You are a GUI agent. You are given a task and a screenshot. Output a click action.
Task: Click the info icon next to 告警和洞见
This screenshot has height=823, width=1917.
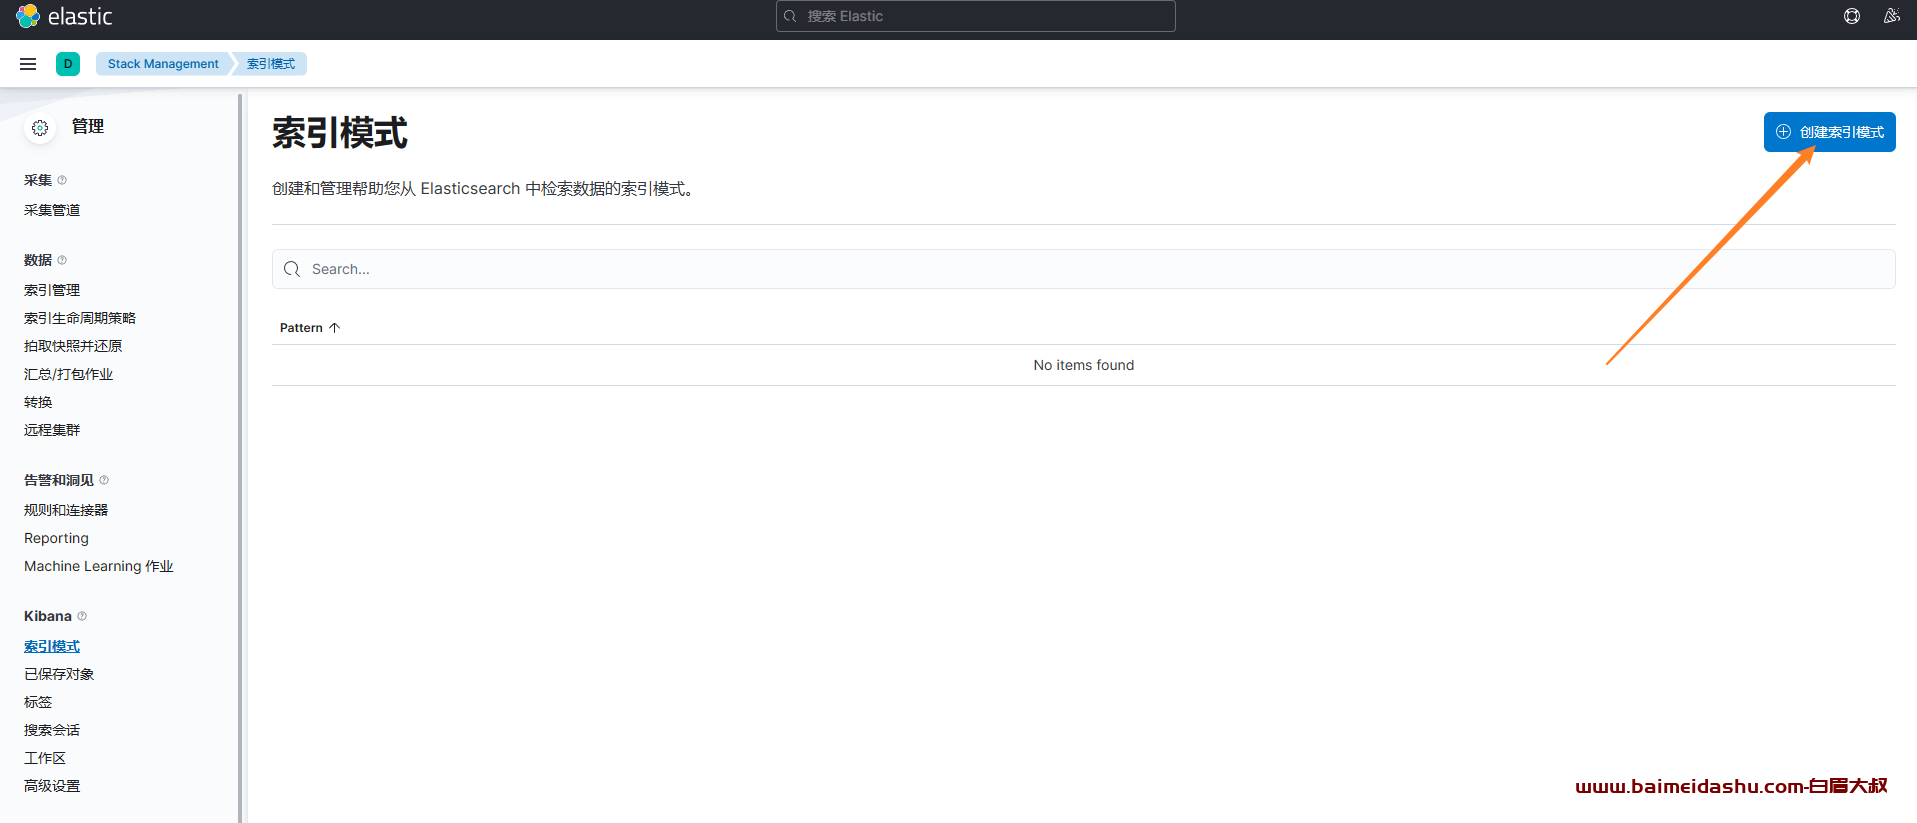pos(104,480)
